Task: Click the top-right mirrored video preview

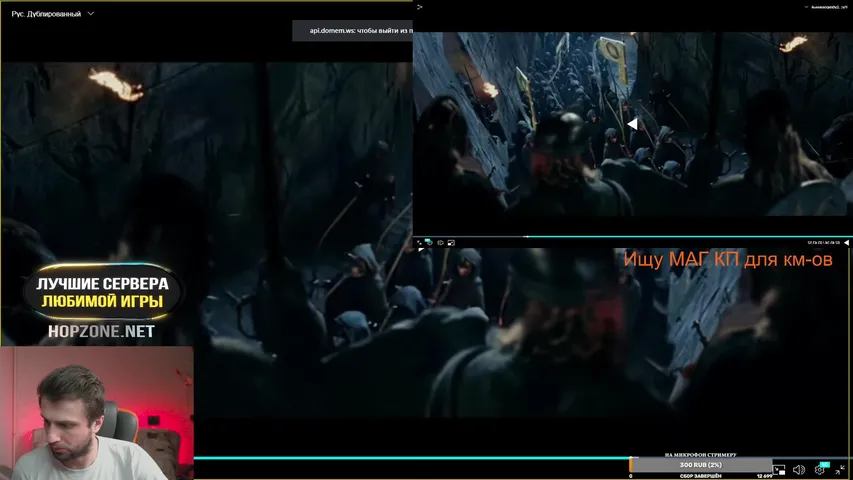Action: (633, 124)
